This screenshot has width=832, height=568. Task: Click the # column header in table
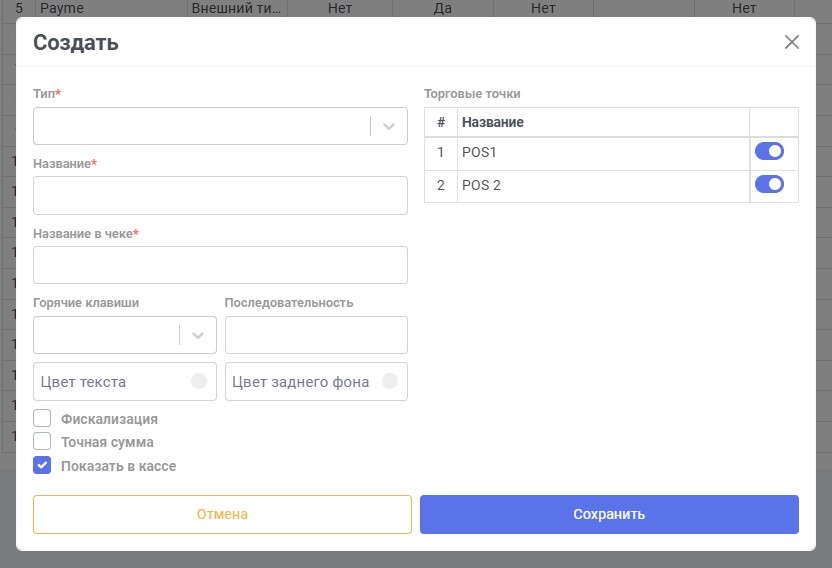441,122
